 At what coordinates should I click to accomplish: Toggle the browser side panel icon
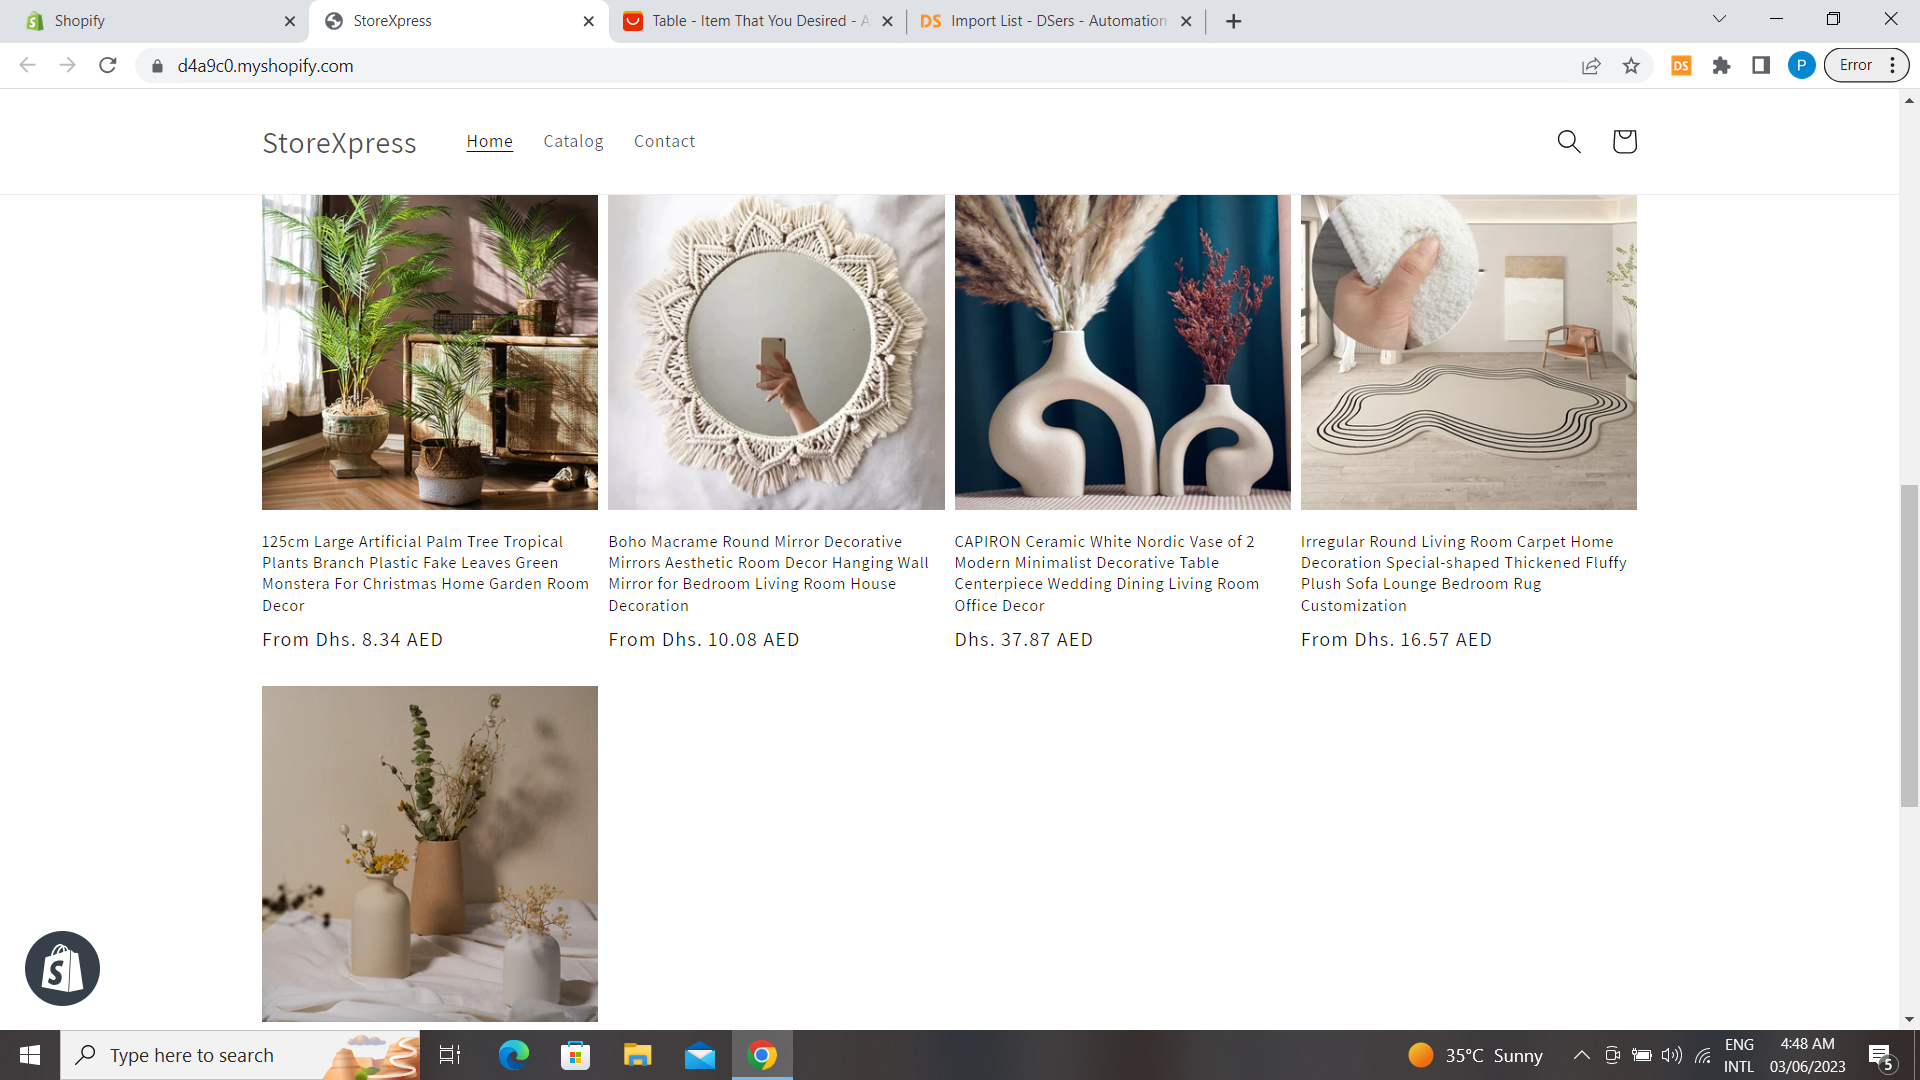point(1761,66)
